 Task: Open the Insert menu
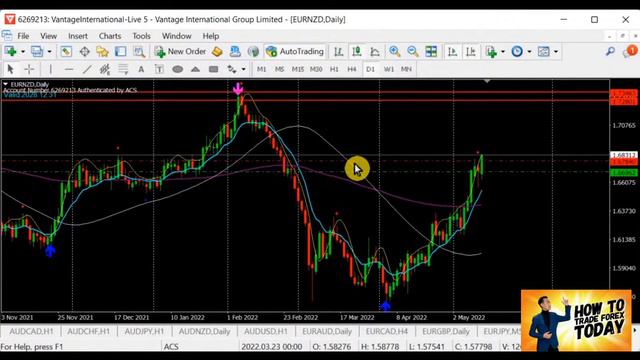tap(78, 36)
